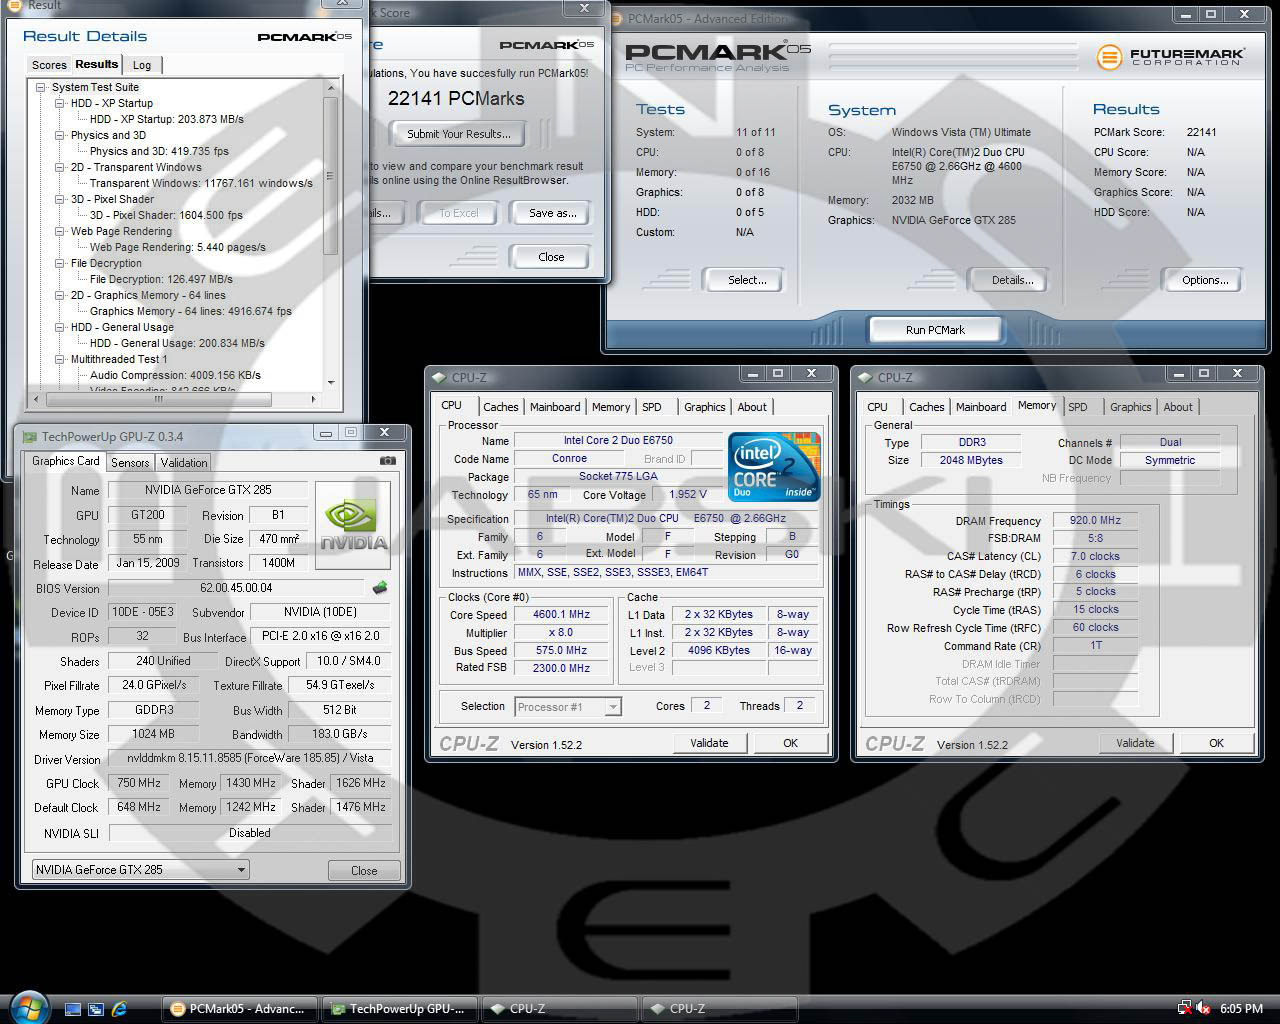Open the Graphics tab in the CPU-Z memory window
This screenshot has width=1280, height=1024.
click(1130, 407)
